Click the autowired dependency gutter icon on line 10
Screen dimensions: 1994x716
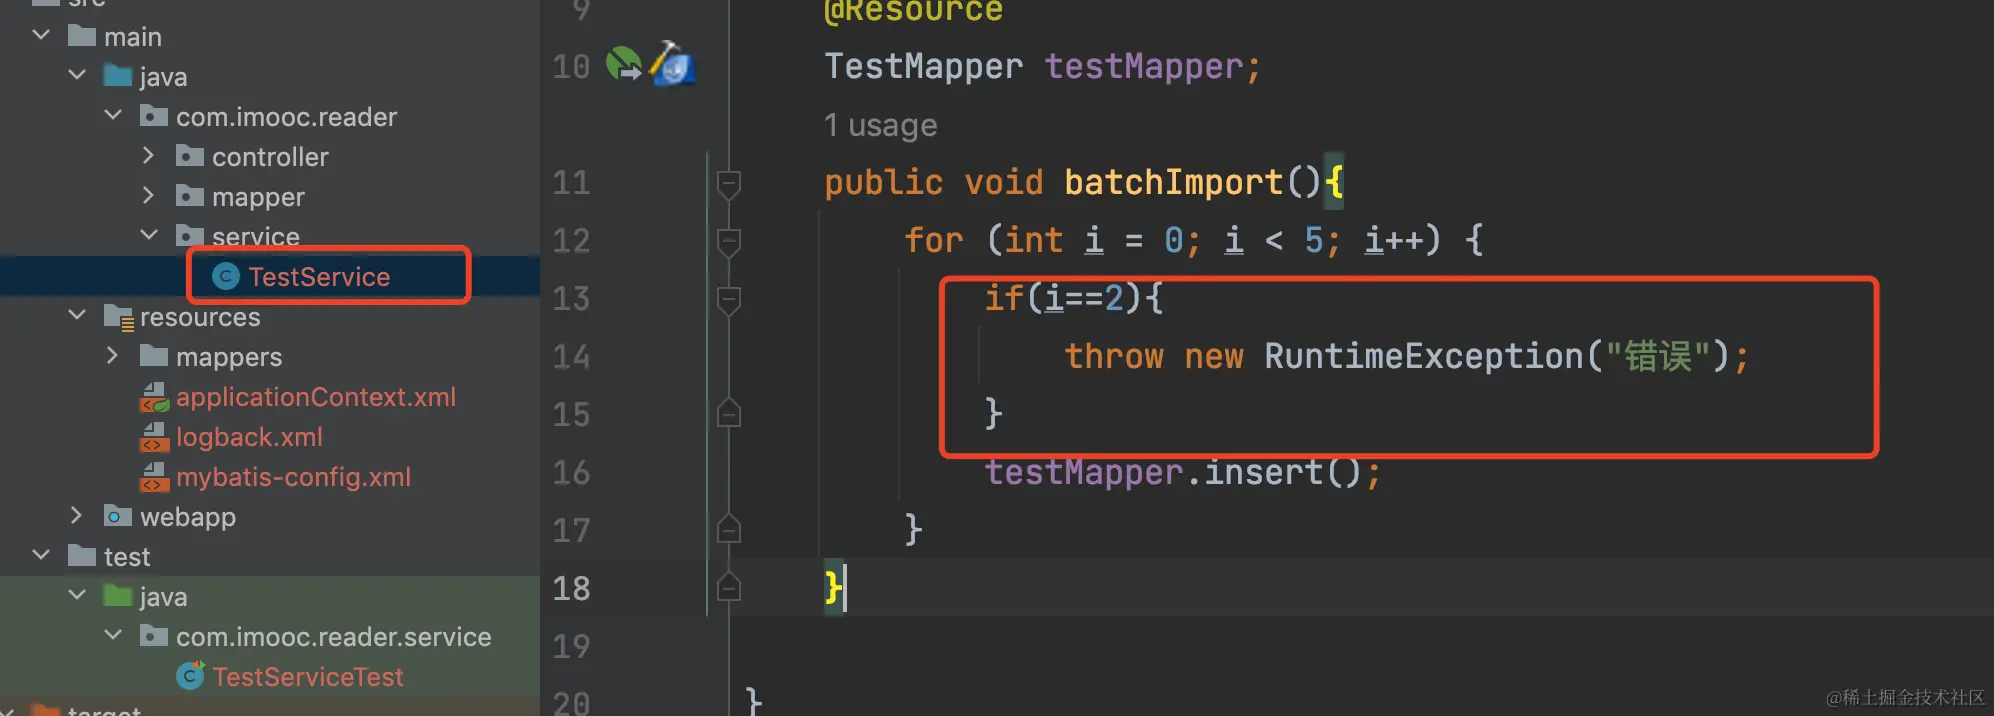pyautogui.click(x=624, y=64)
